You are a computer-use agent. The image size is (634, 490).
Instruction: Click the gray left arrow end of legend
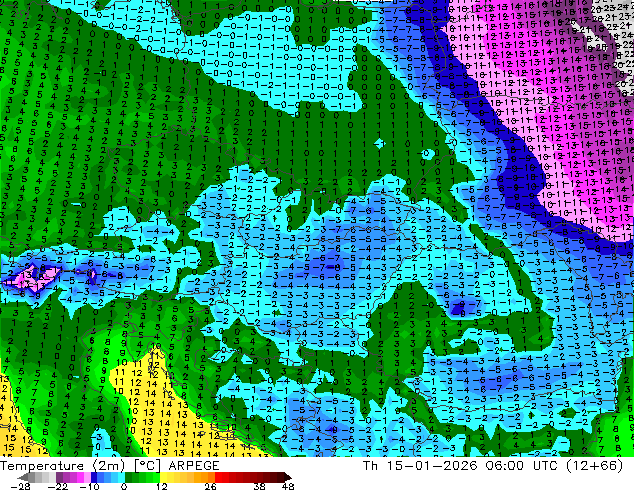tap(23, 477)
